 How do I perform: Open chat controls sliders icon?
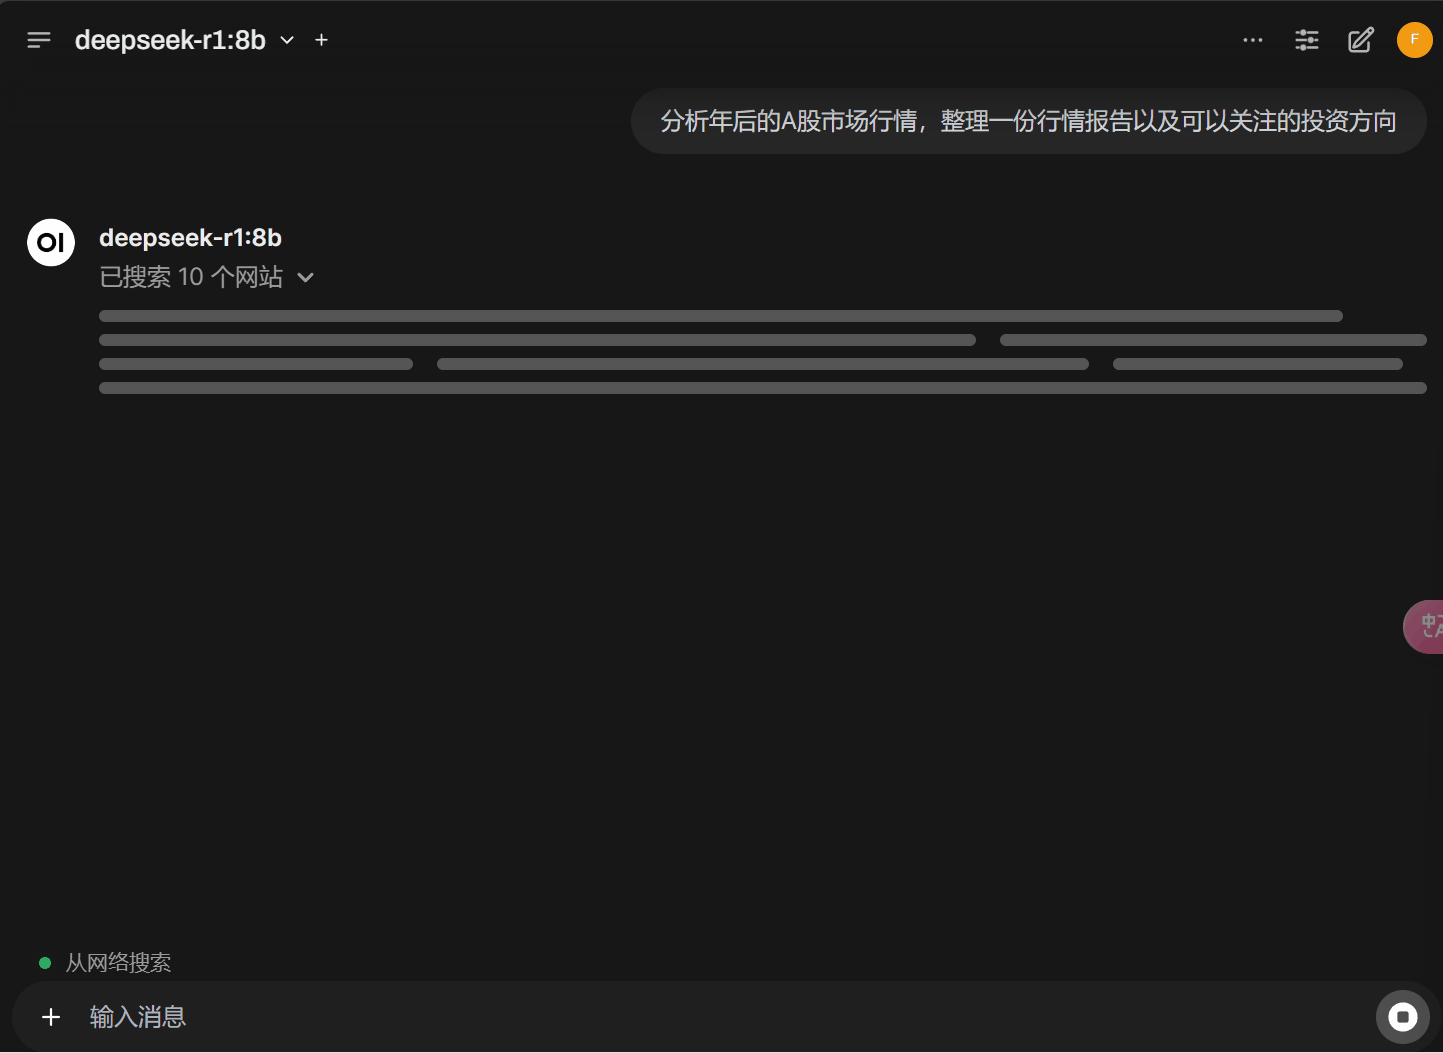1307,40
